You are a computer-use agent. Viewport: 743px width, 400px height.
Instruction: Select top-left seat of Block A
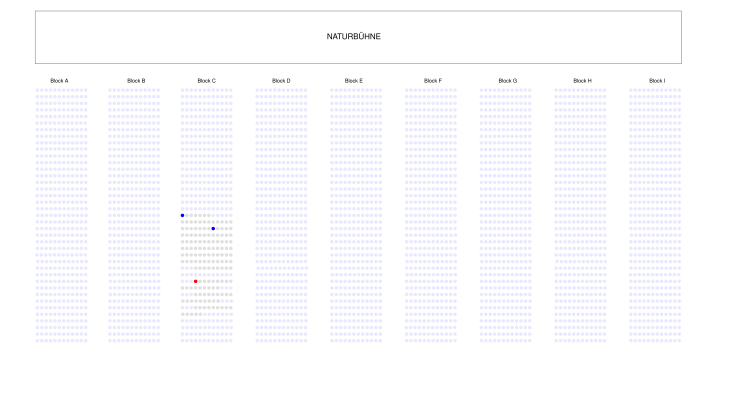click(x=38, y=90)
